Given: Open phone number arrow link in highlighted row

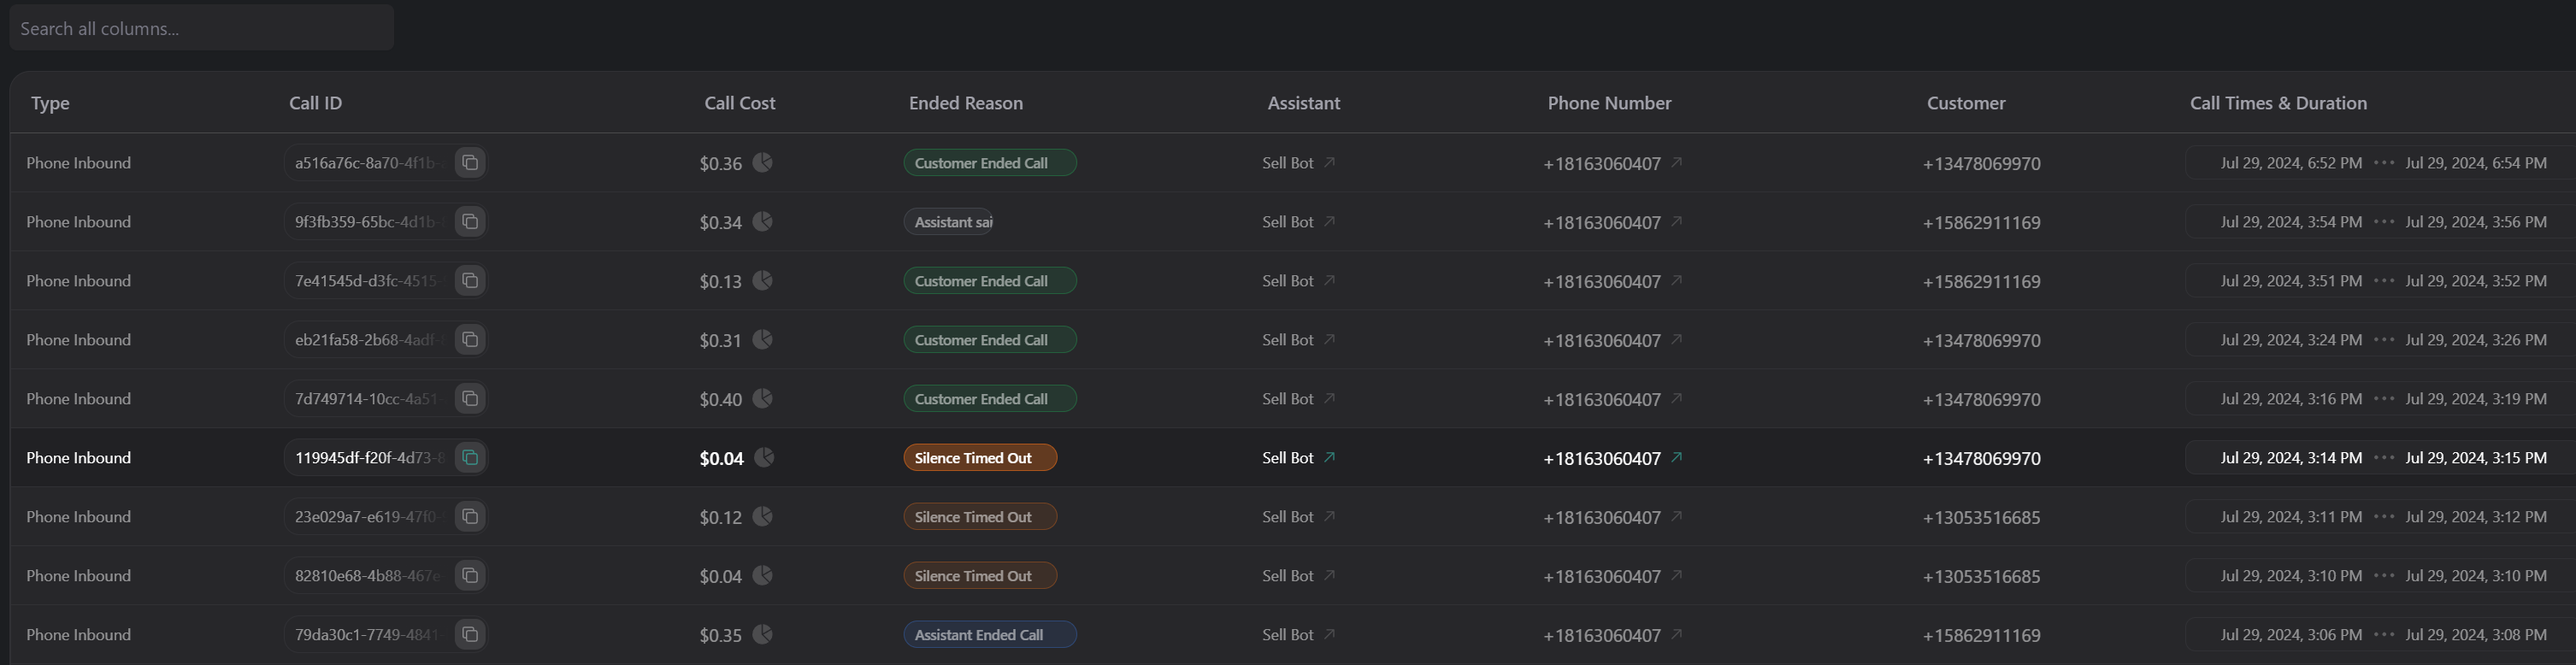Looking at the screenshot, I should tap(1677, 457).
